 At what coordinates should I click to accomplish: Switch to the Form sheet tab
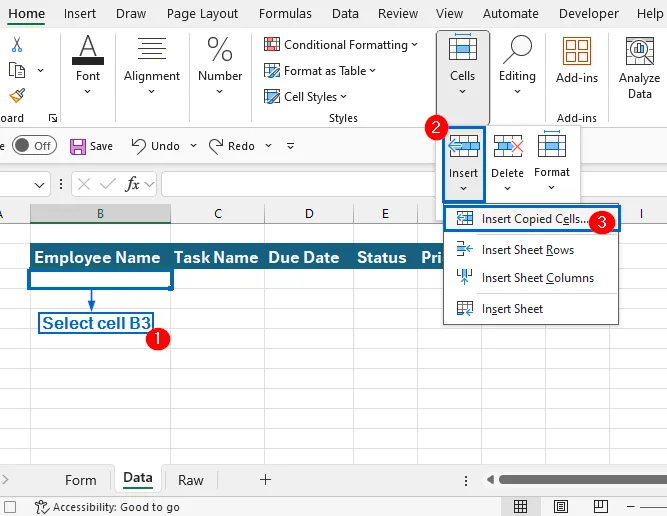[x=80, y=480]
